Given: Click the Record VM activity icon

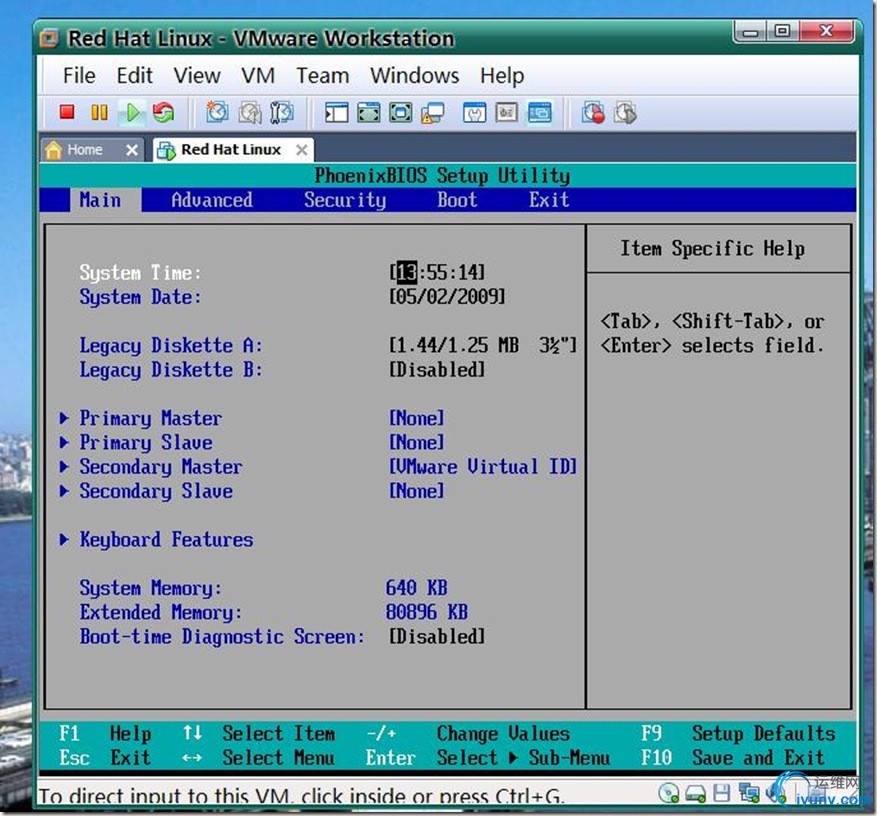Looking at the screenshot, I should (x=593, y=112).
